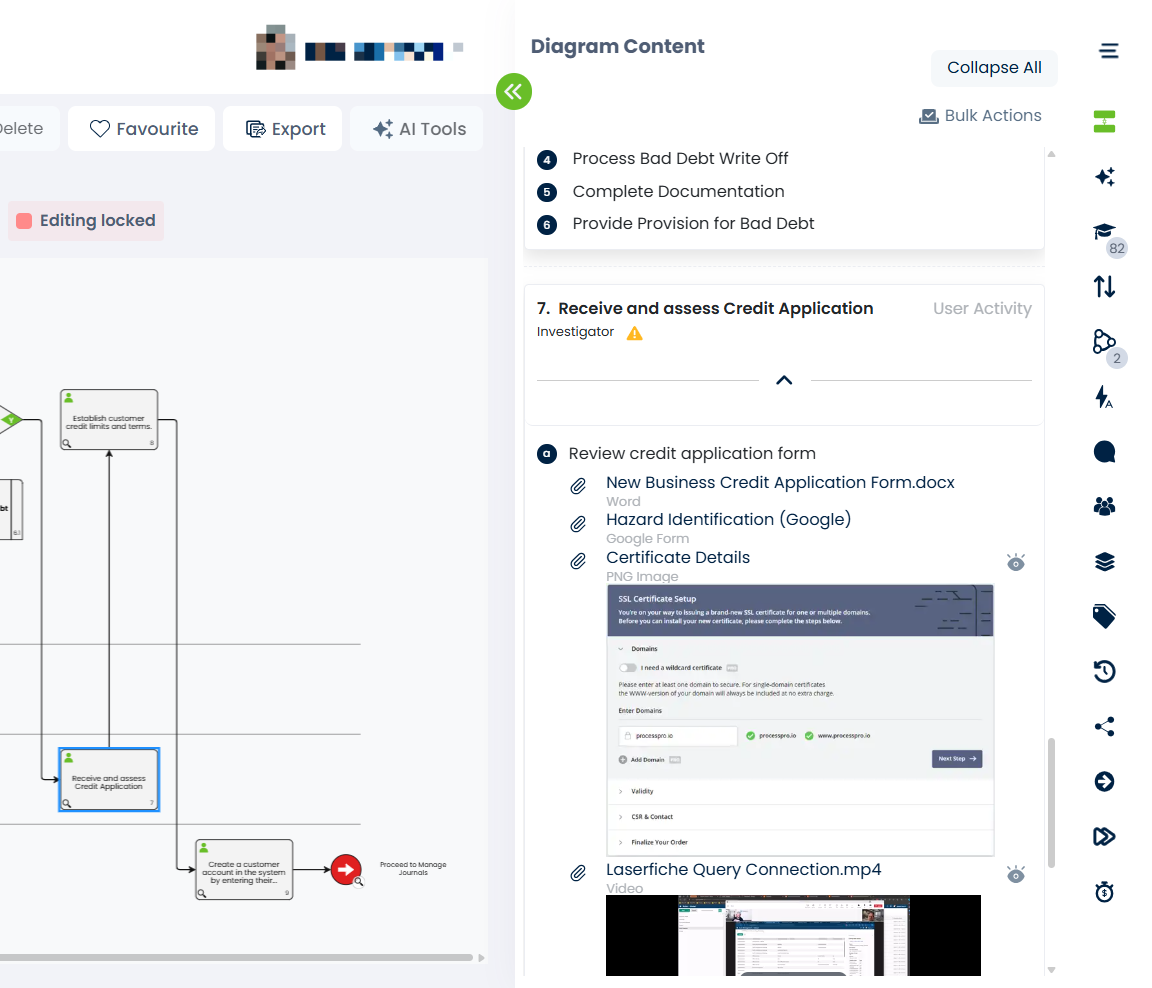Toggle preview eye for Certificate Details
The width and height of the screenshot is (1152, 988).
pyautogui.click(x=1016, y=562)
